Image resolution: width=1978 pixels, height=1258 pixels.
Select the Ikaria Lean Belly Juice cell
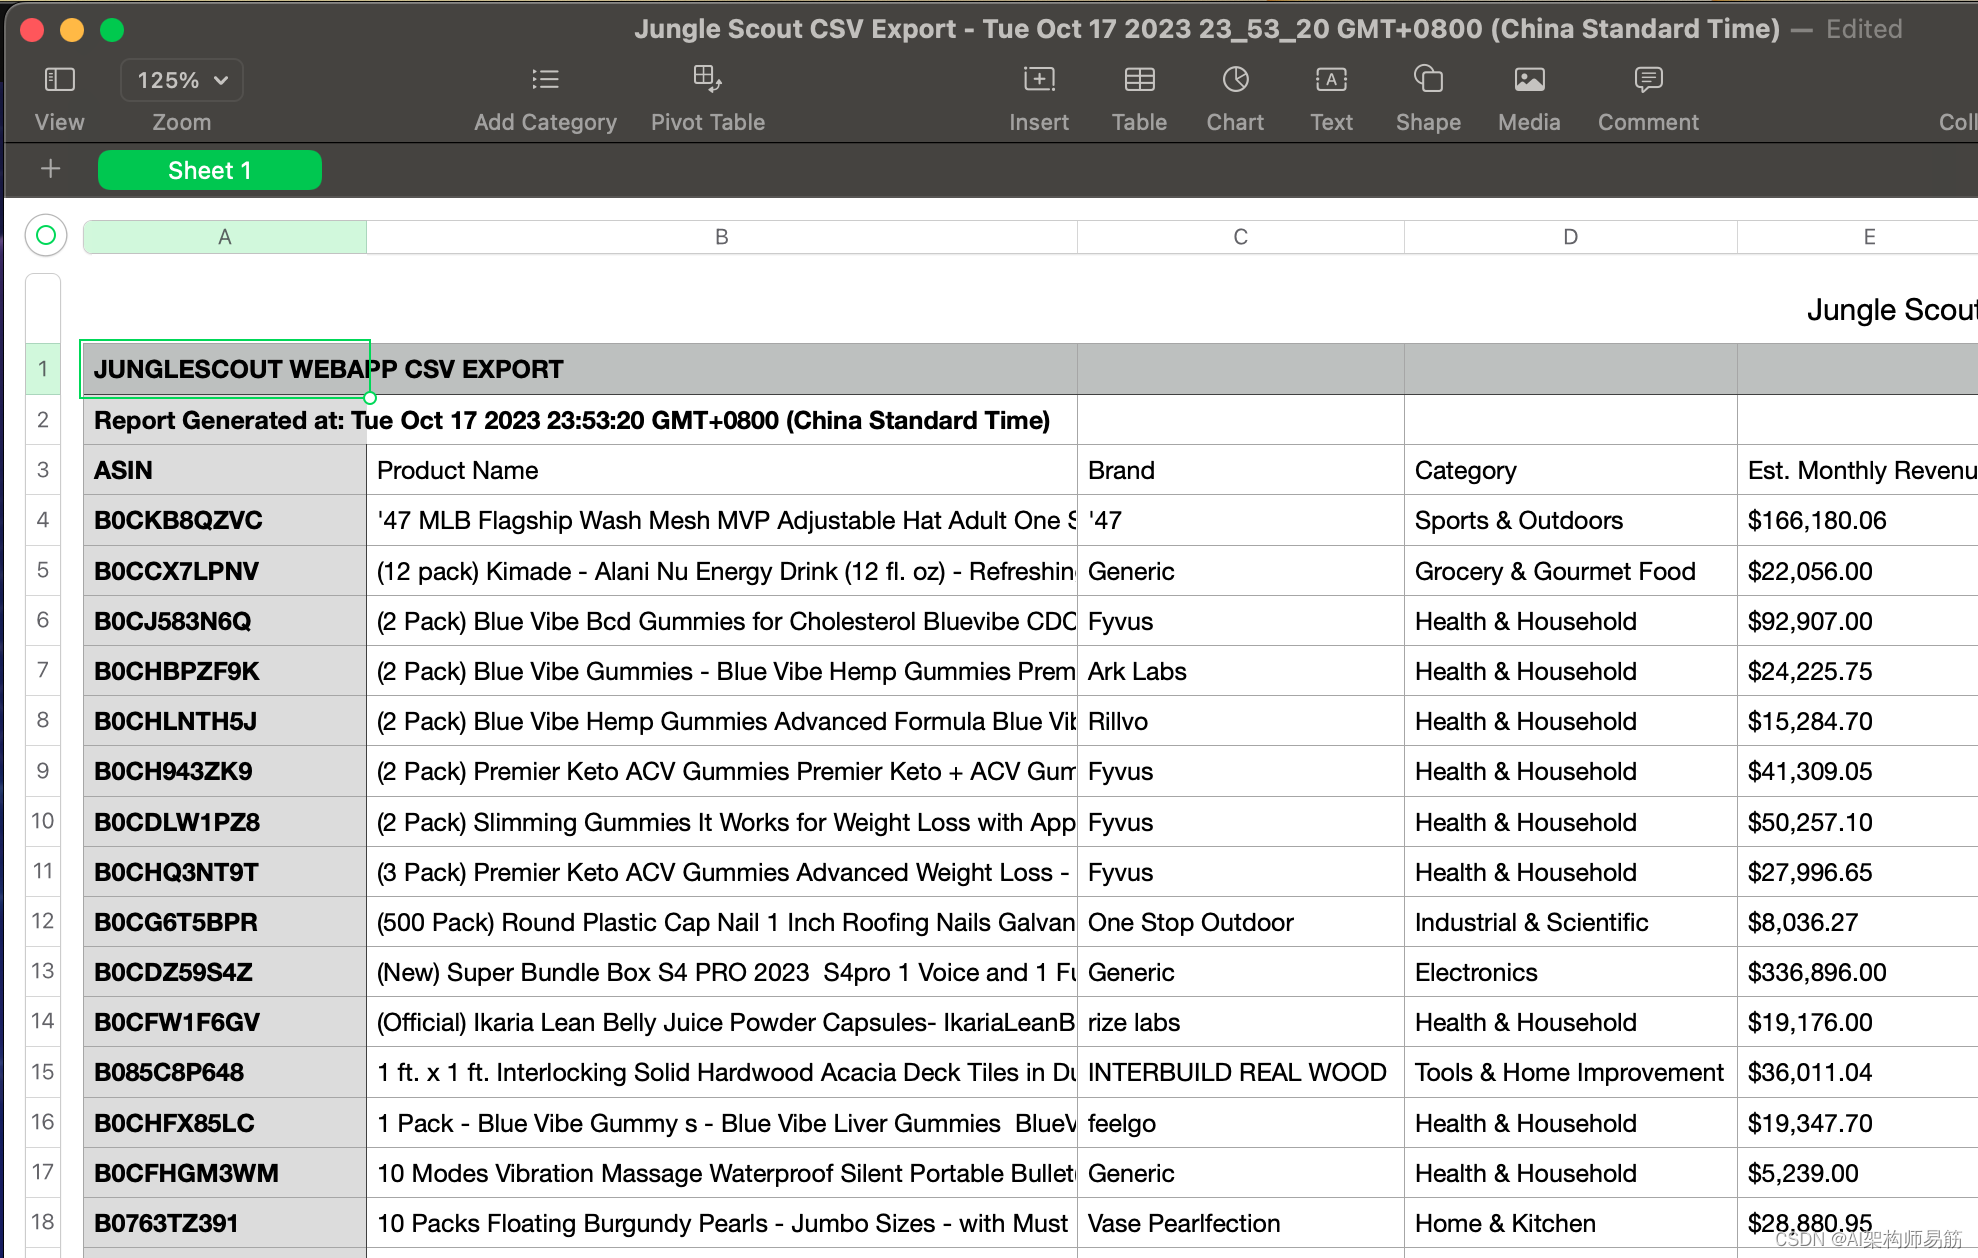tap(722, 1022)
